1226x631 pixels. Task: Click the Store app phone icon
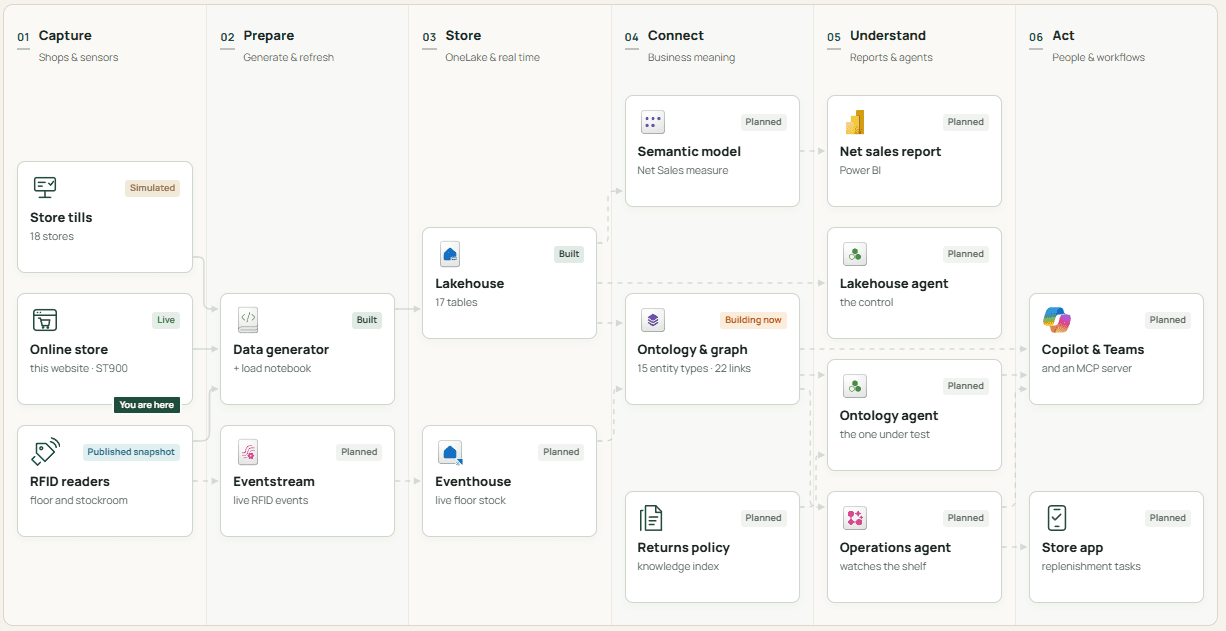point(1057,518)
